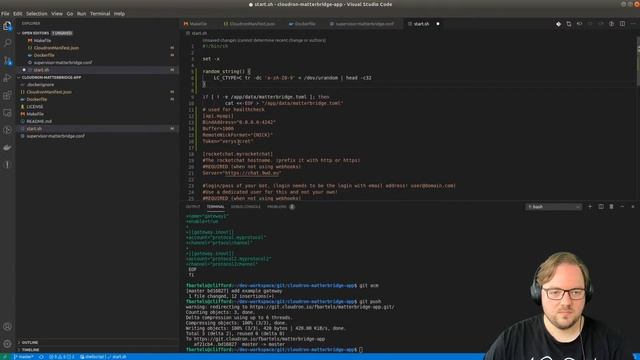Open the Accounts menu in activity bar
This screenshot has height=360, width=640.
click(7, 327)
